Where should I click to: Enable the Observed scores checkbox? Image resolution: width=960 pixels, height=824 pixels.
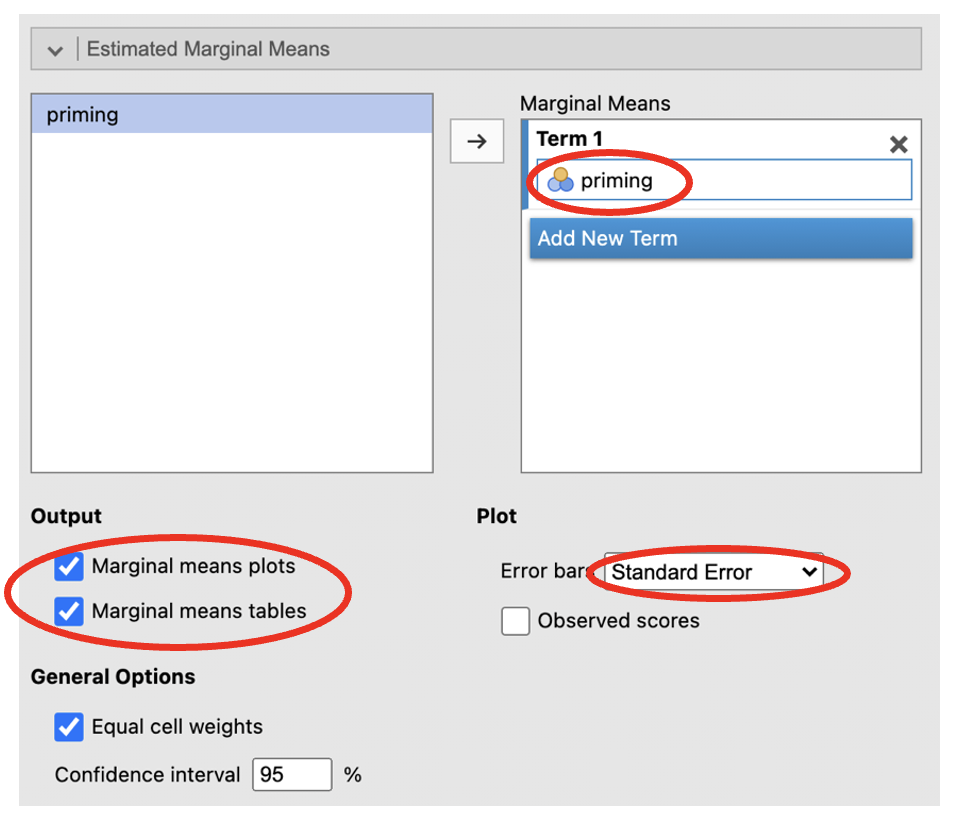click(x=515, y=621)
